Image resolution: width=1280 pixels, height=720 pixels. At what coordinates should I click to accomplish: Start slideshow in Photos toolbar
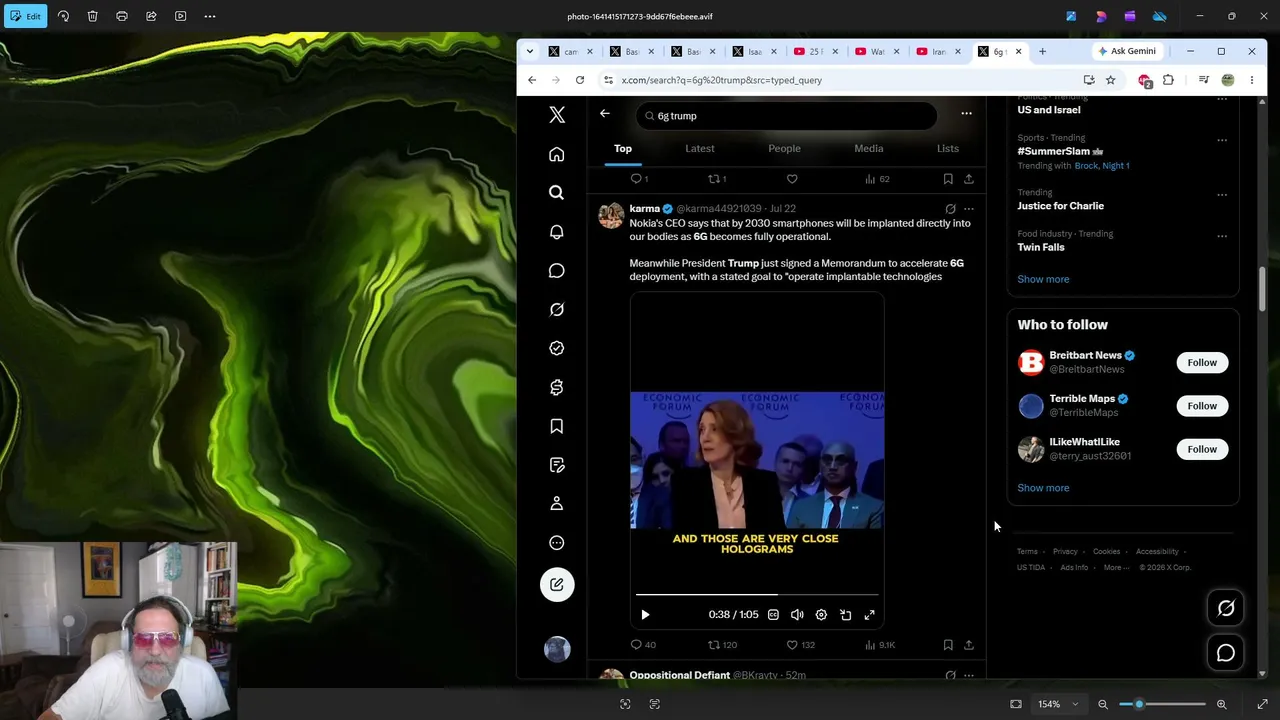click(x=180, y=16)
